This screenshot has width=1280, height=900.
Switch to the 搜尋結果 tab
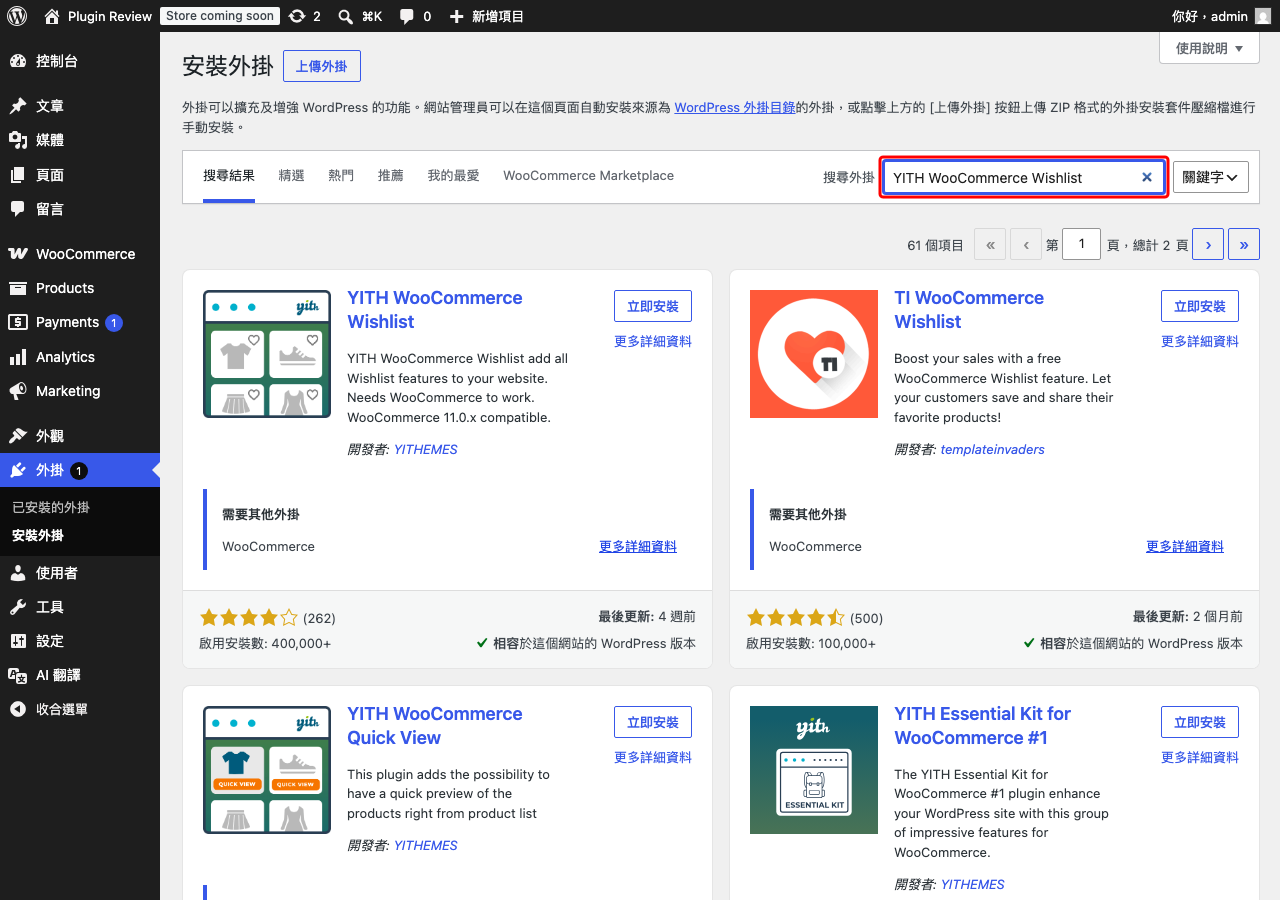[x=229, y=176]
